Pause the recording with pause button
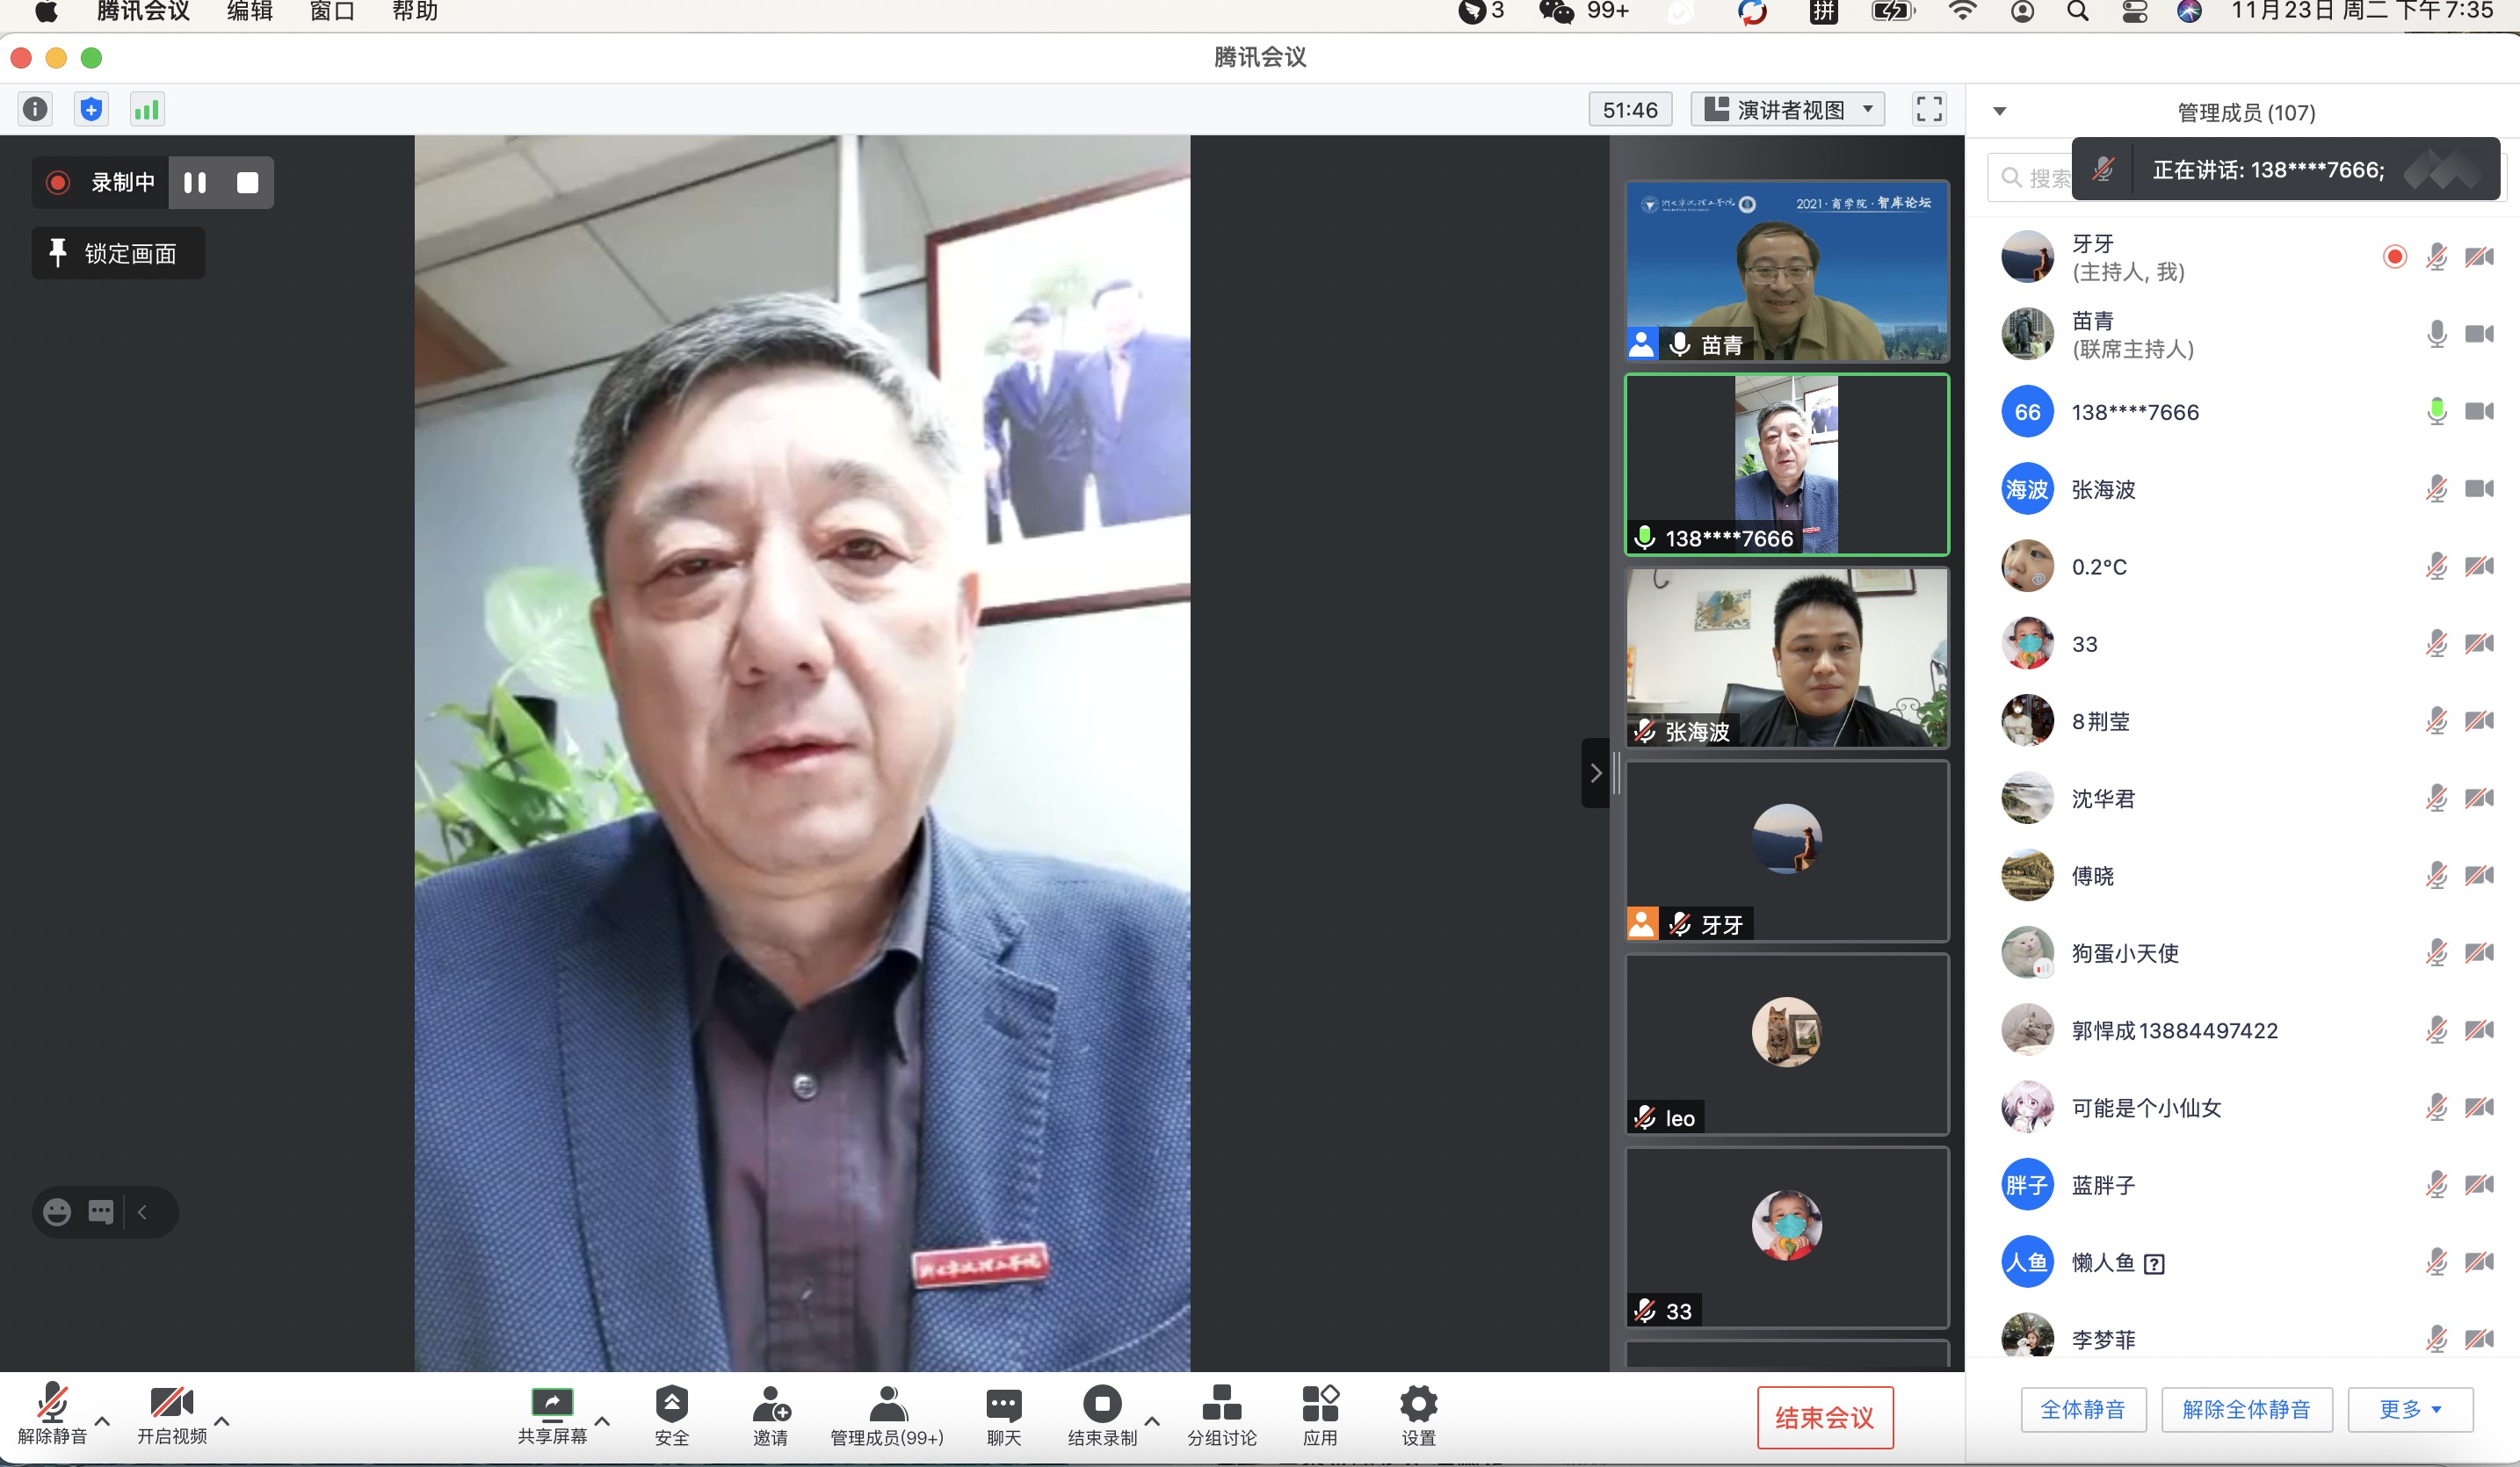This screenshot has width=2520, height=1467. (195, 182)
